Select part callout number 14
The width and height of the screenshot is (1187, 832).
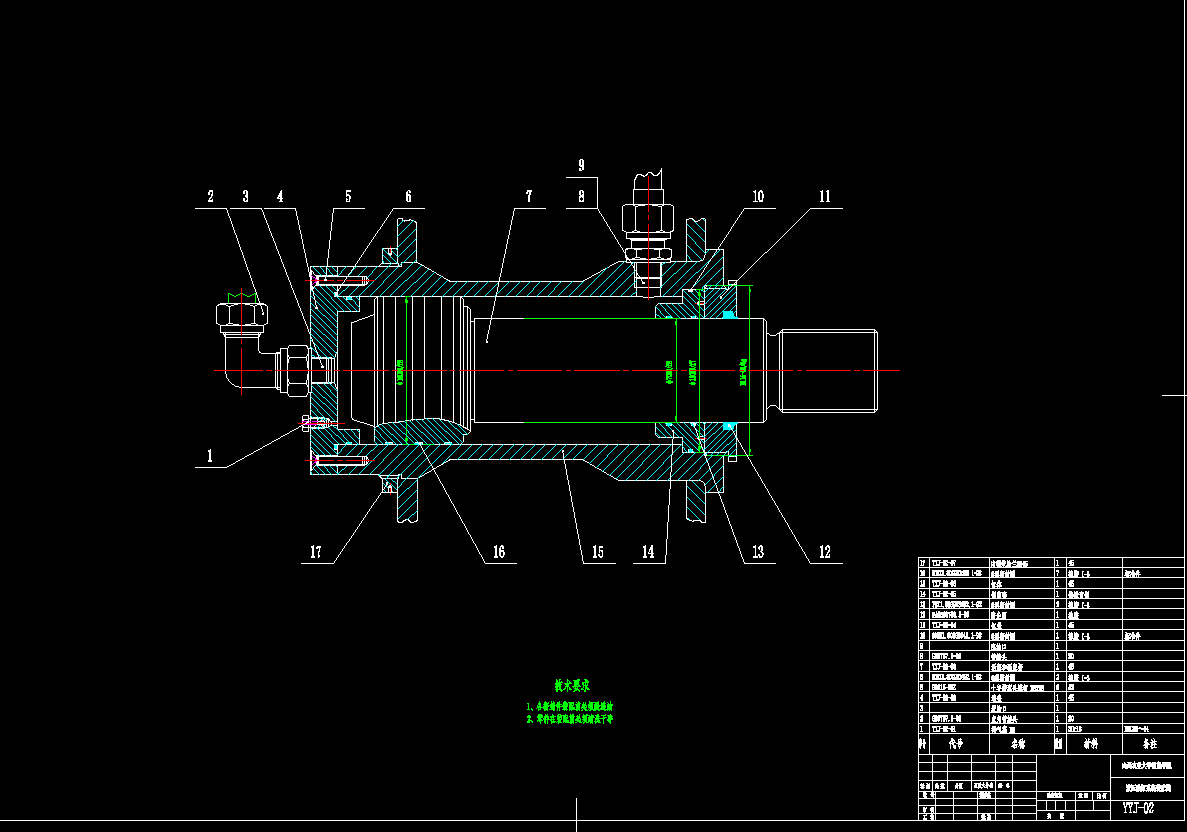[648, 552]
